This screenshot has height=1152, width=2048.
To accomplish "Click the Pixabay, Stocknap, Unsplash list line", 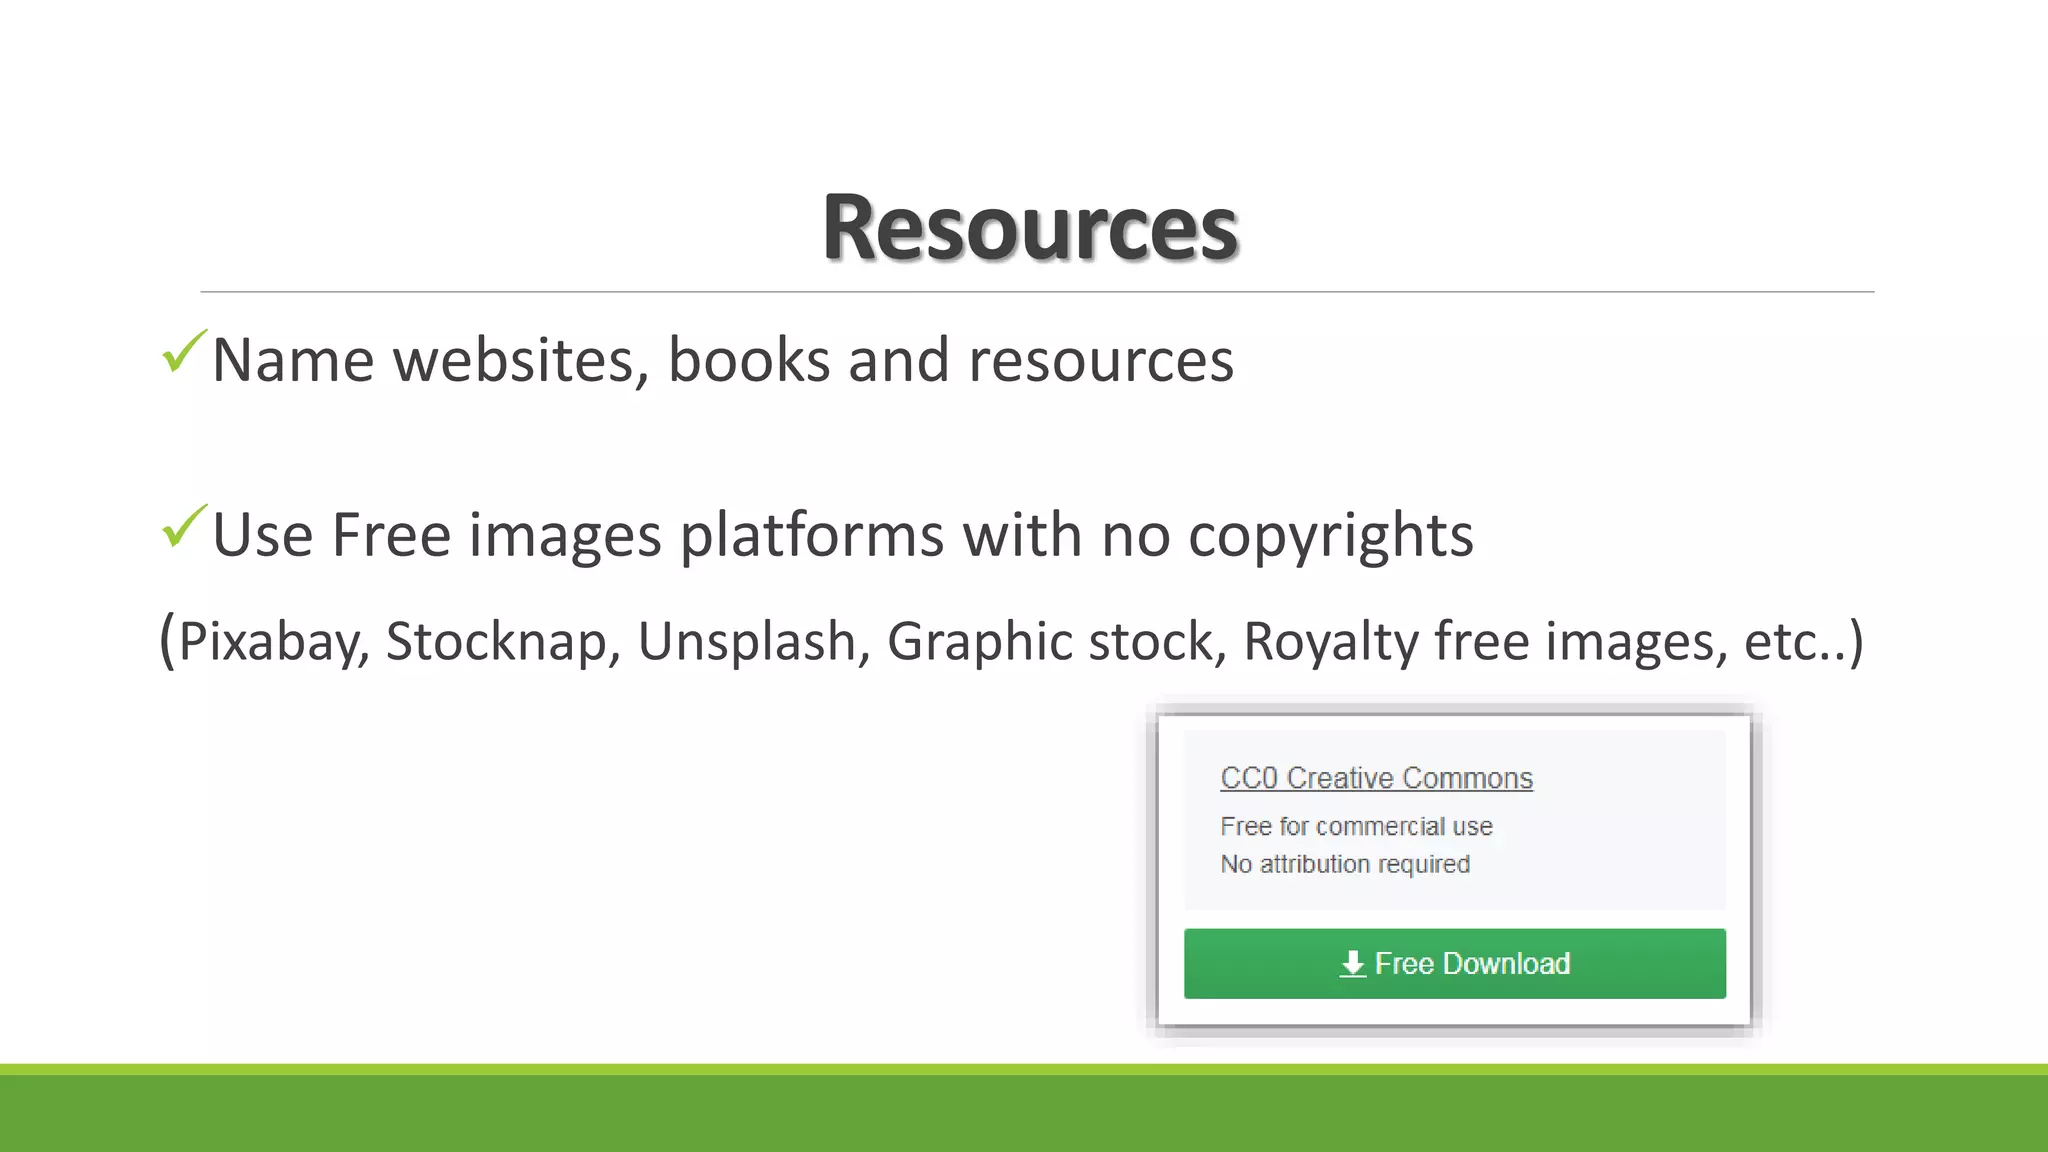I will (x=1012, y=641).
